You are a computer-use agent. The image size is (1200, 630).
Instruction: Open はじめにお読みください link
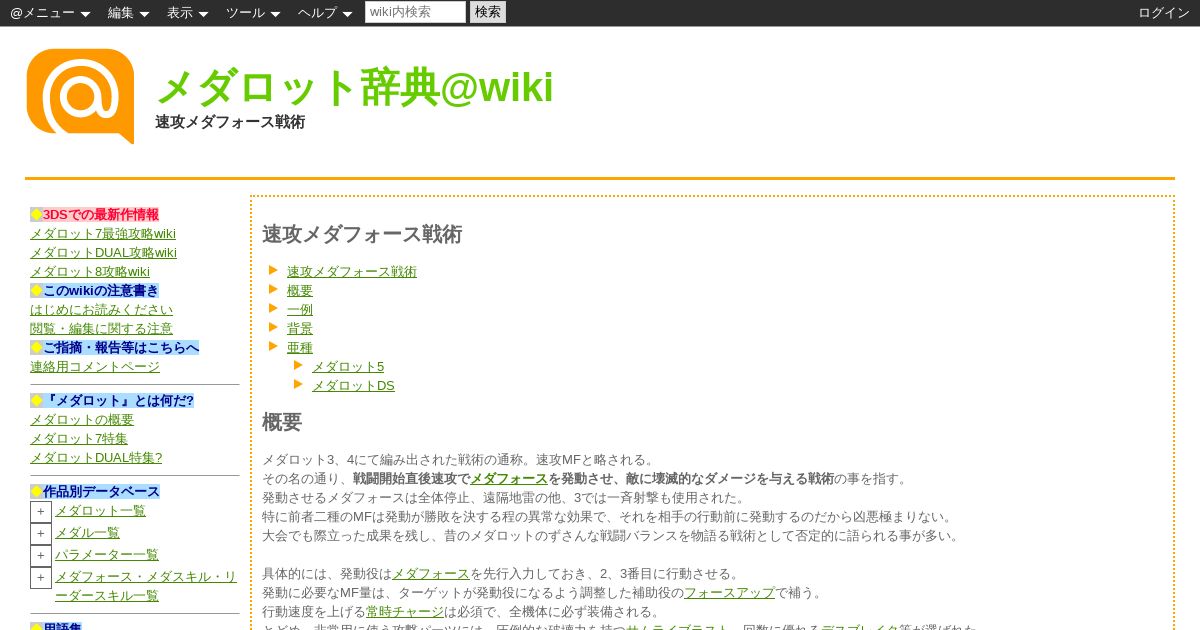click(x=101, y=310)
